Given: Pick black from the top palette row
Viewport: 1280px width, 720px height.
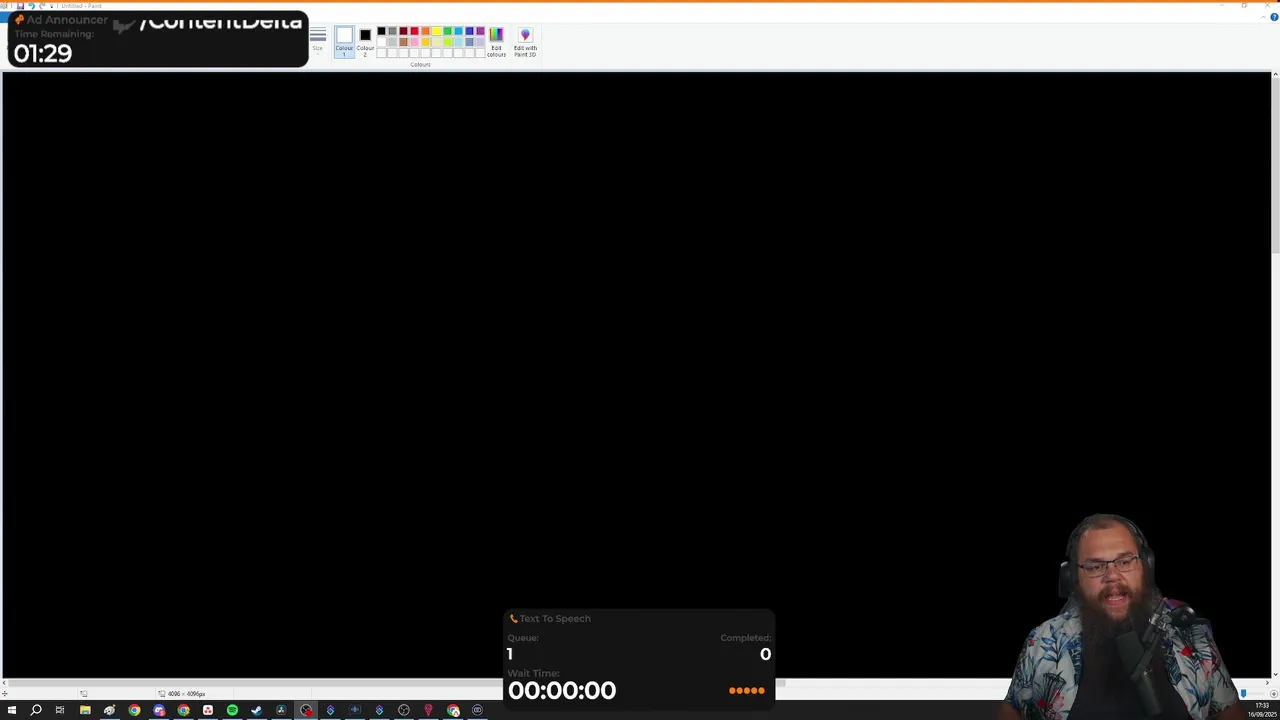Looking at the screenshot, I should point(381,31).
